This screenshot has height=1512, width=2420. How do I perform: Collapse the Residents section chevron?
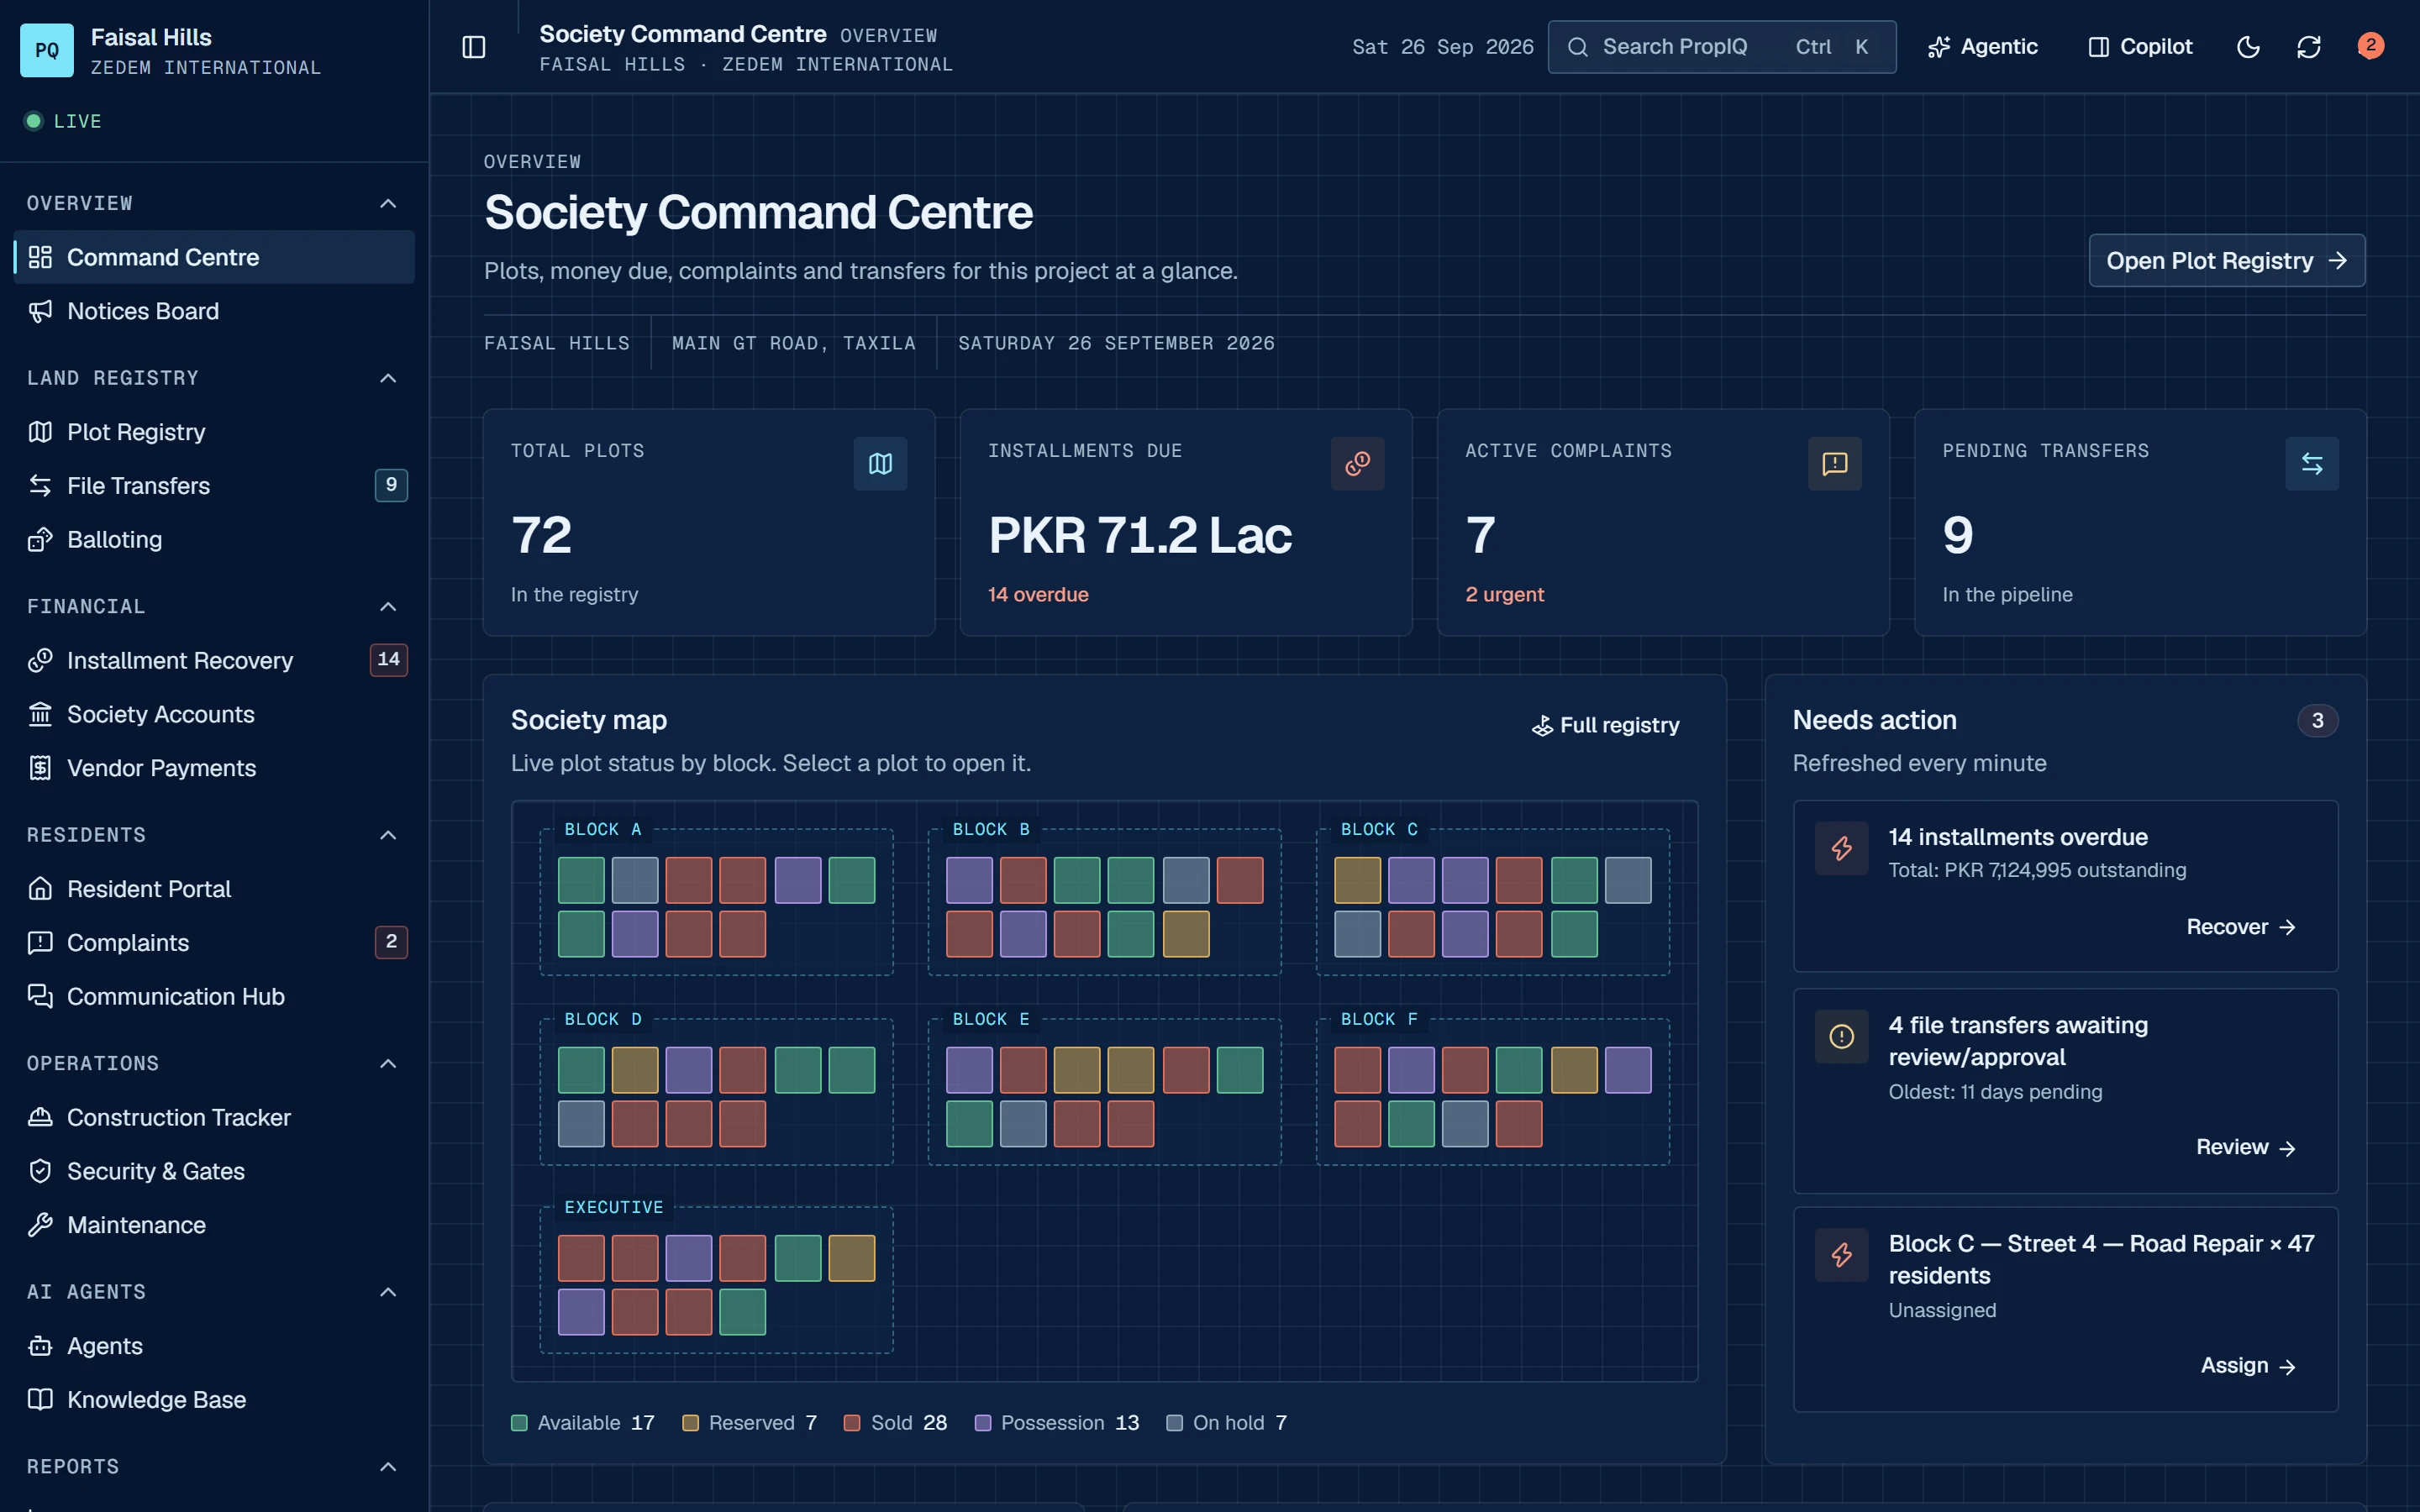[x=388, y=835]
